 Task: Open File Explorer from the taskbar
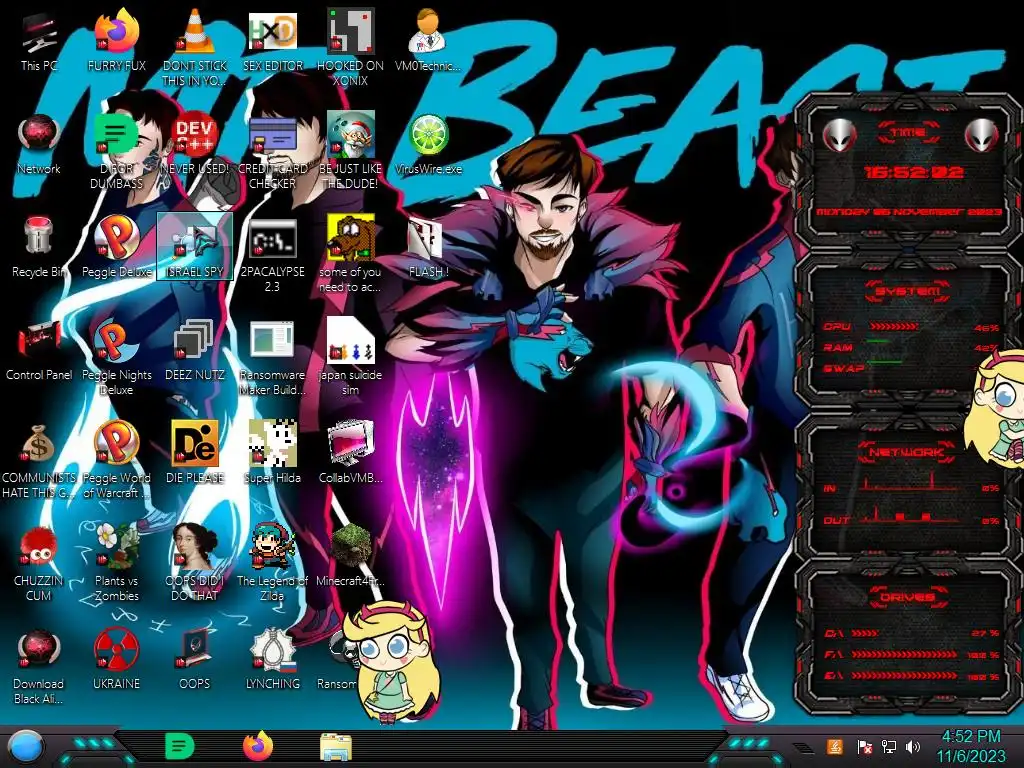tap(336, 747)
